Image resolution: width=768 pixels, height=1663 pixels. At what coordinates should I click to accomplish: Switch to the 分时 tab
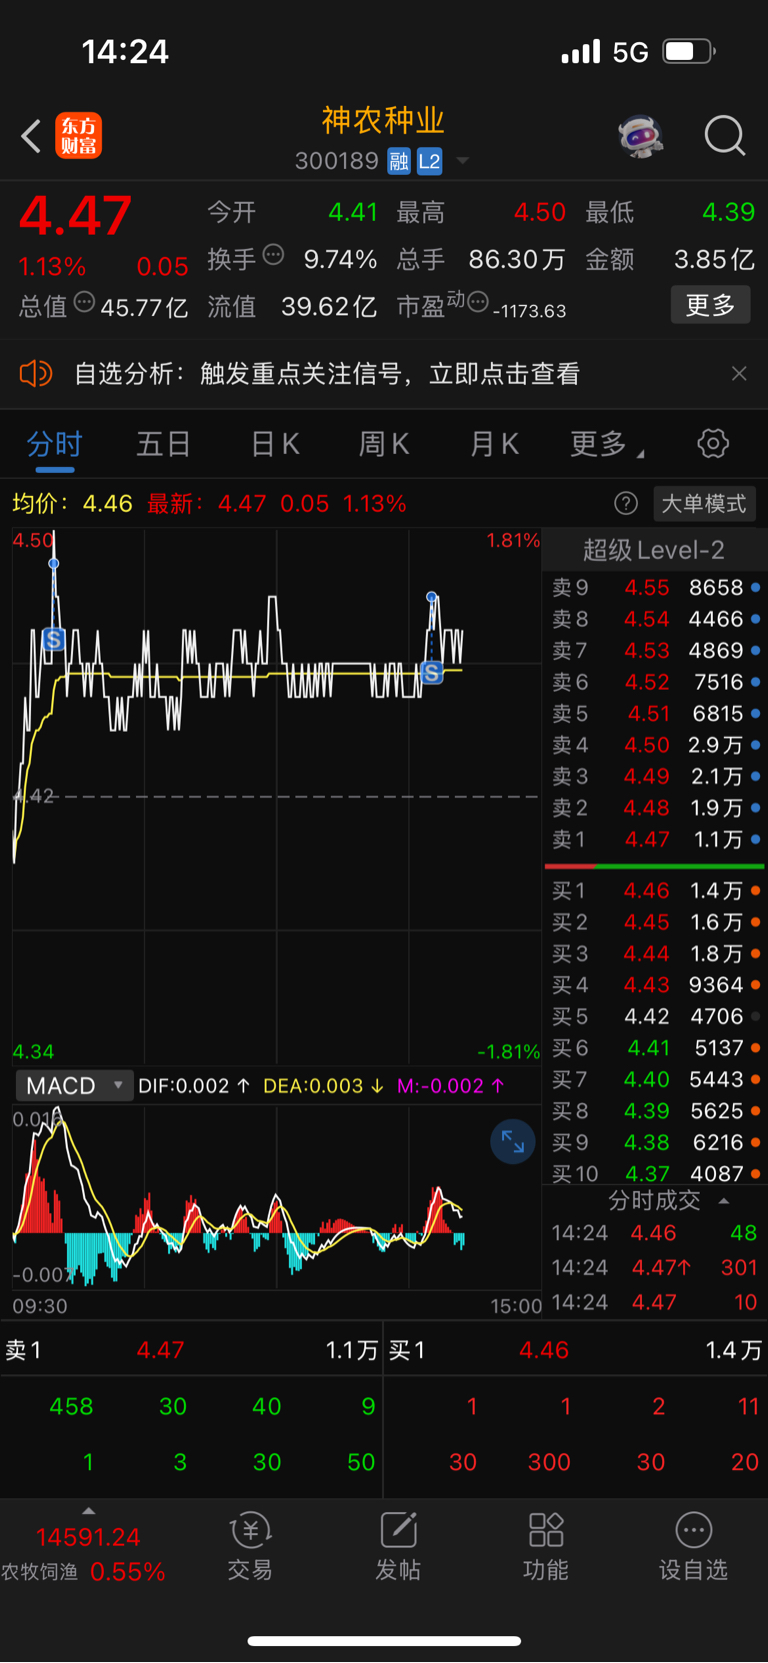point(54,444)
